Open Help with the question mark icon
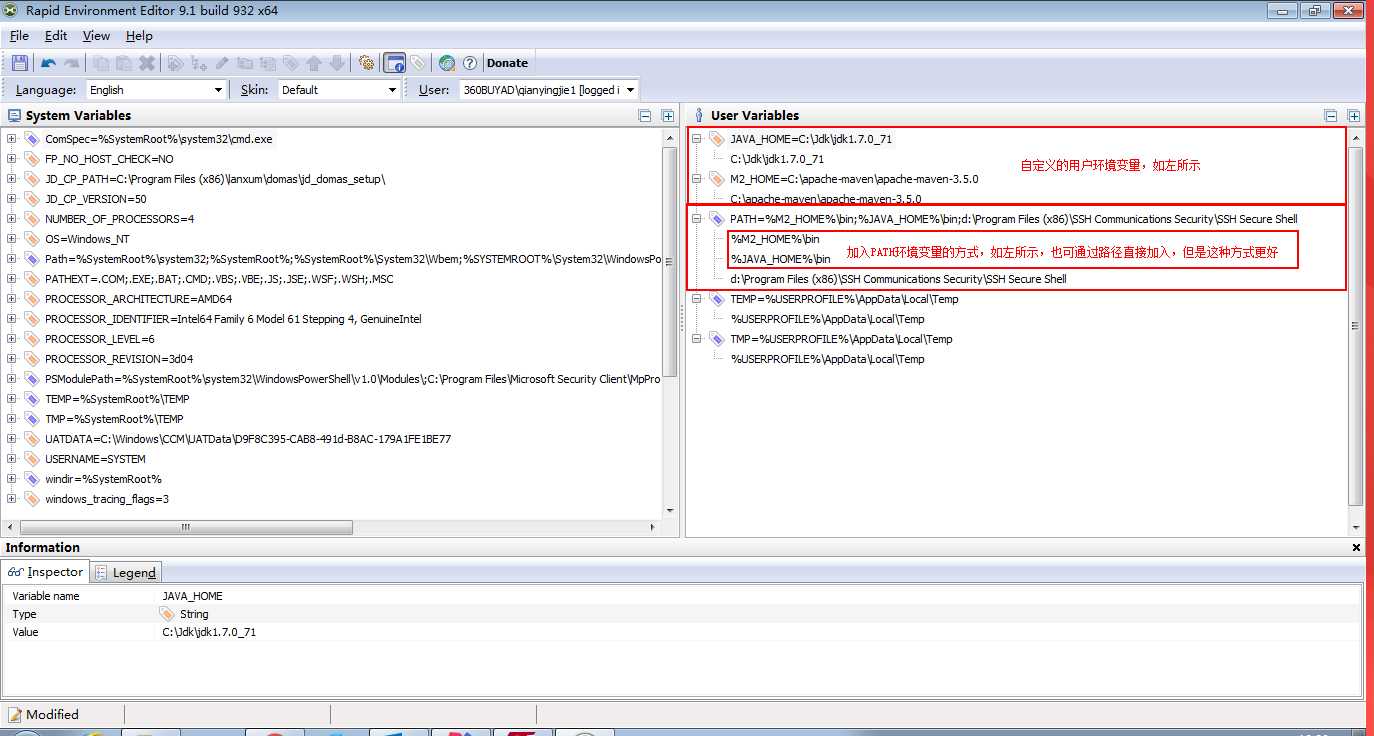 pyautogui.click(x=470, y=63)
